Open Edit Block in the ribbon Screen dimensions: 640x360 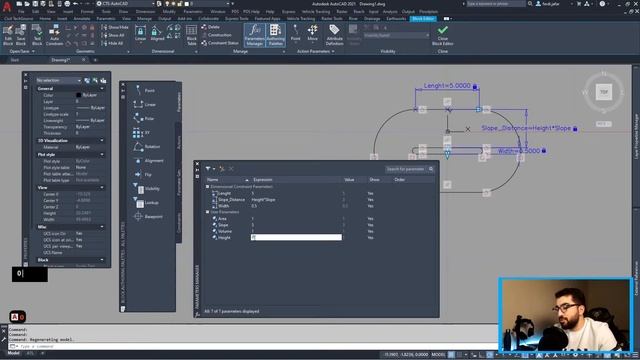[x=8, y=35]
